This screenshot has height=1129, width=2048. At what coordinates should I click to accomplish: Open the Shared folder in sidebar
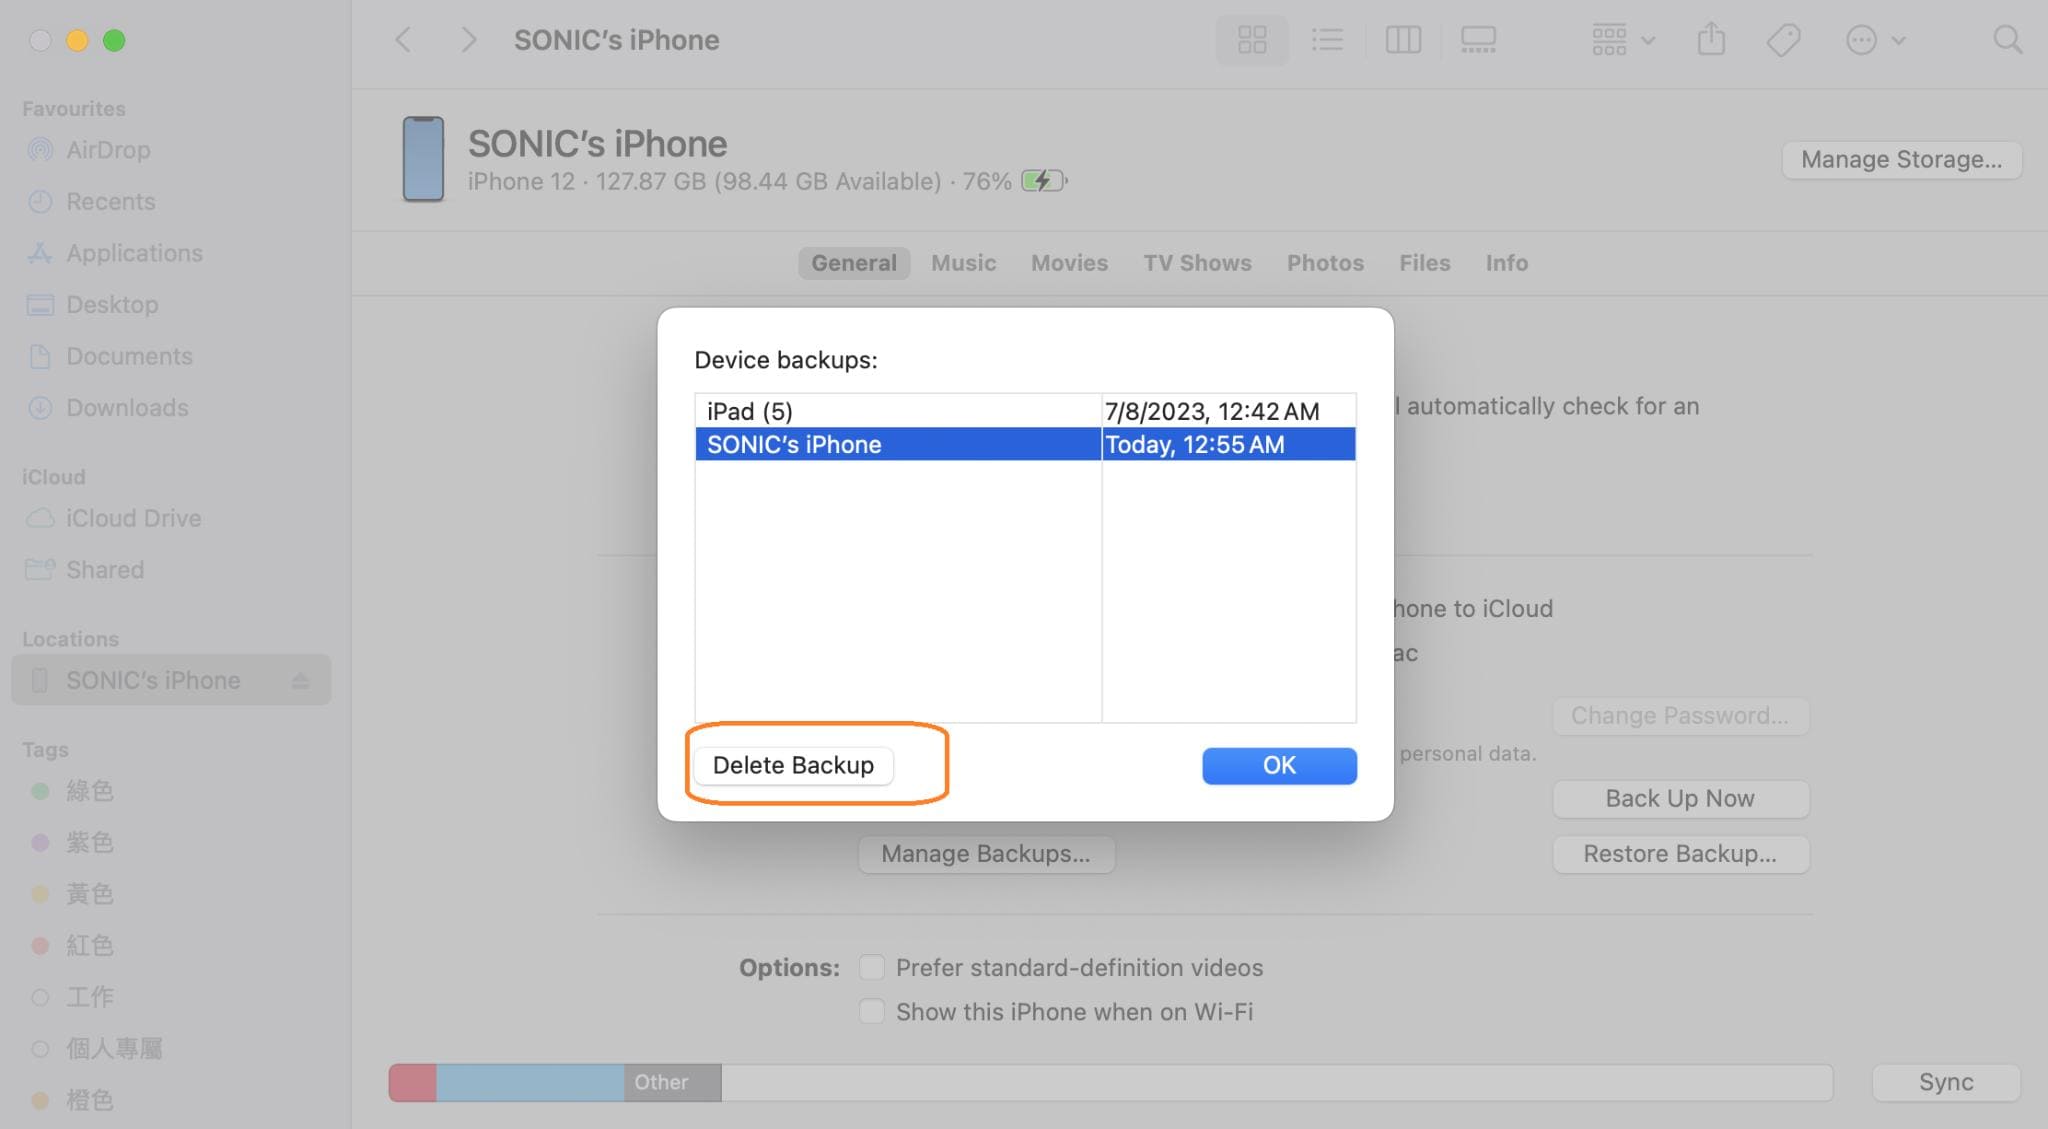(104, 570)
